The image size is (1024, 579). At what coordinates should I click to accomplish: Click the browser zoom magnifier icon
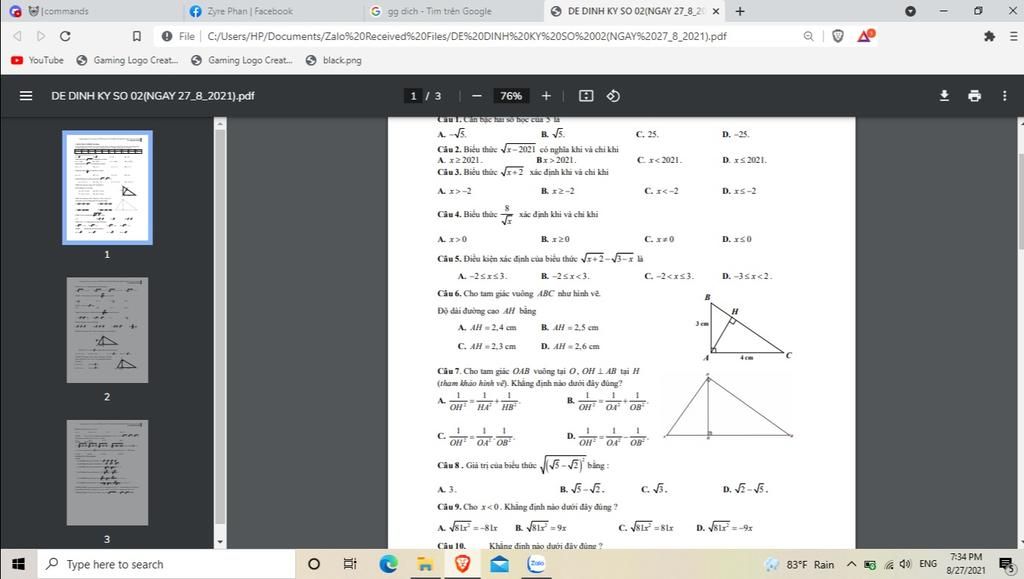pyautogui.click(x=808, y=36)
